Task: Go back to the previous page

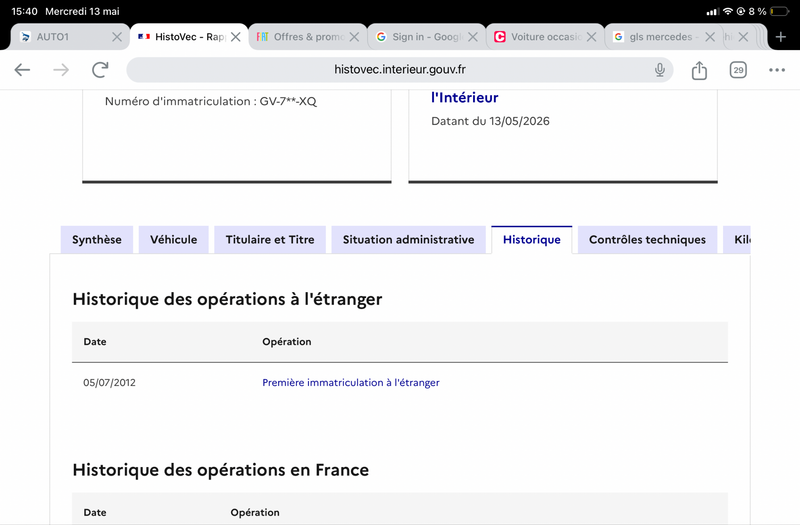Action: (x=22, y=70)
